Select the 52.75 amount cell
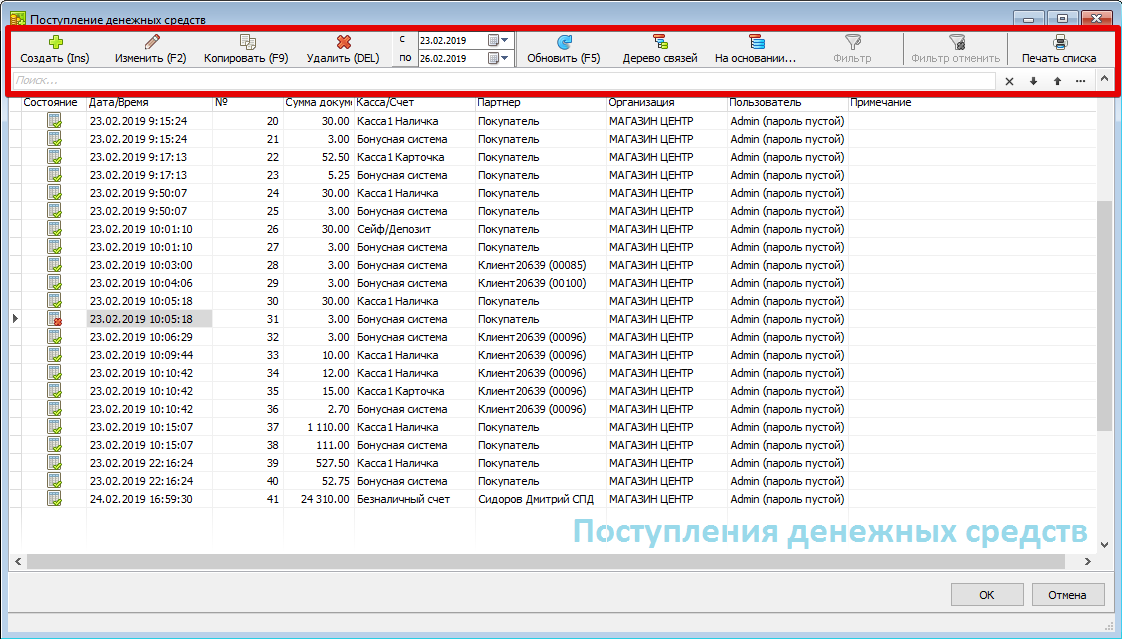 pyautogui.click(x=318, y=481)
